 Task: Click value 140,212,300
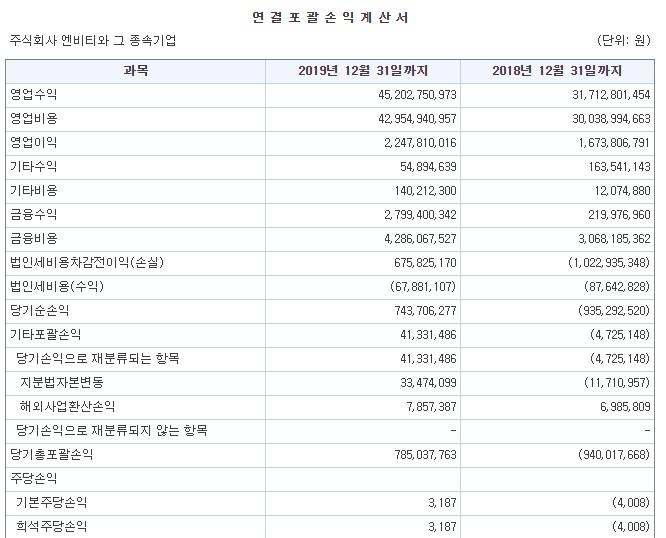point(425,190)
